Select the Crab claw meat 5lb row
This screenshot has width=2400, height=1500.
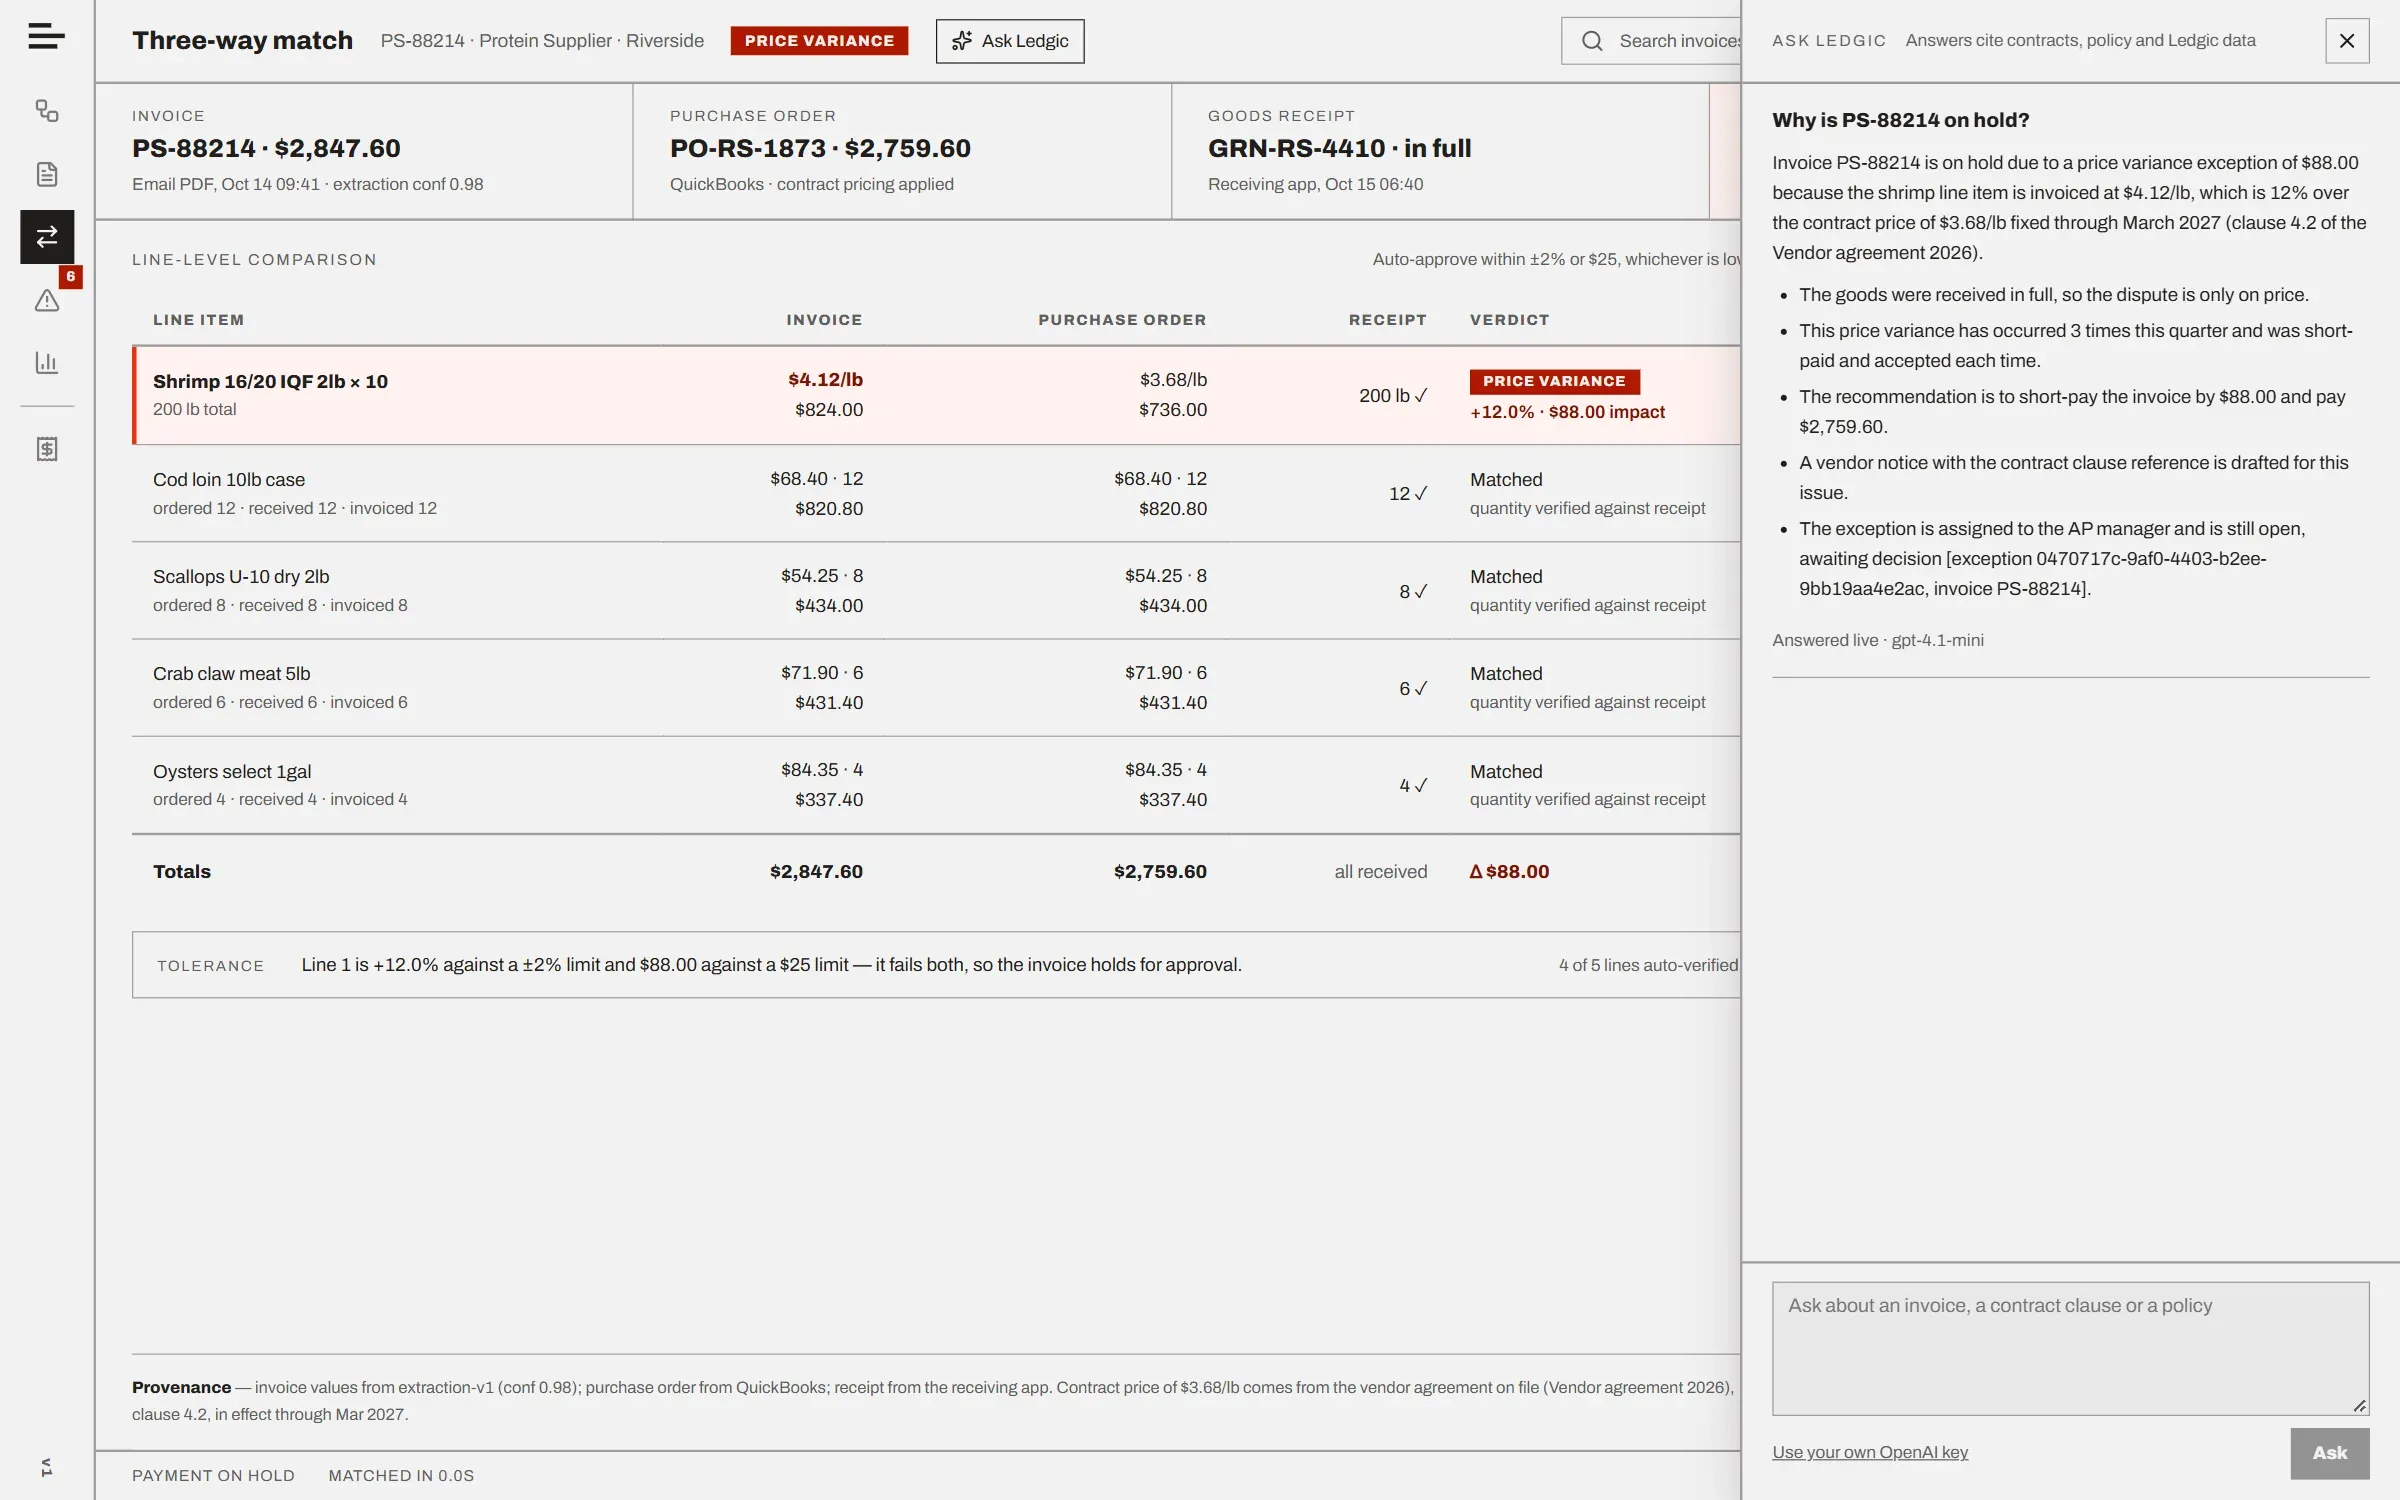936,687
